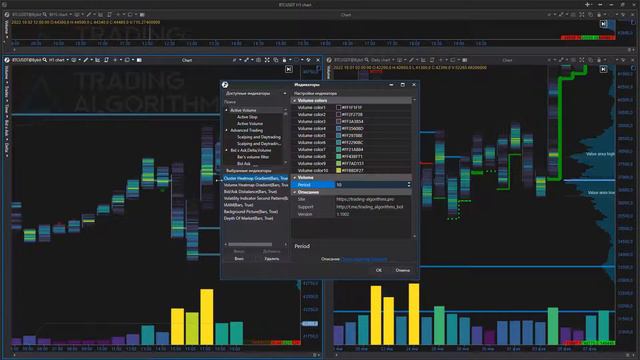Click the Вниз button
This screenshot has width=640, height=360.
(x=239, y=259)
